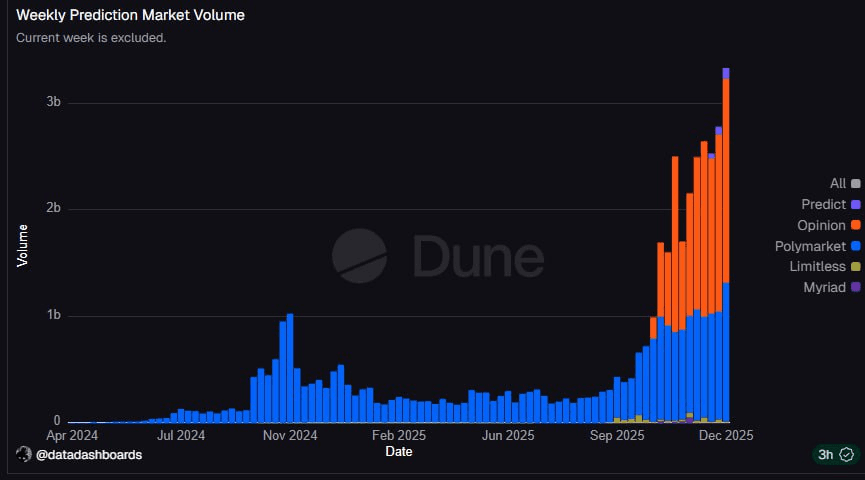
Task: Click the 3h refresh time text
Action: 826,455
